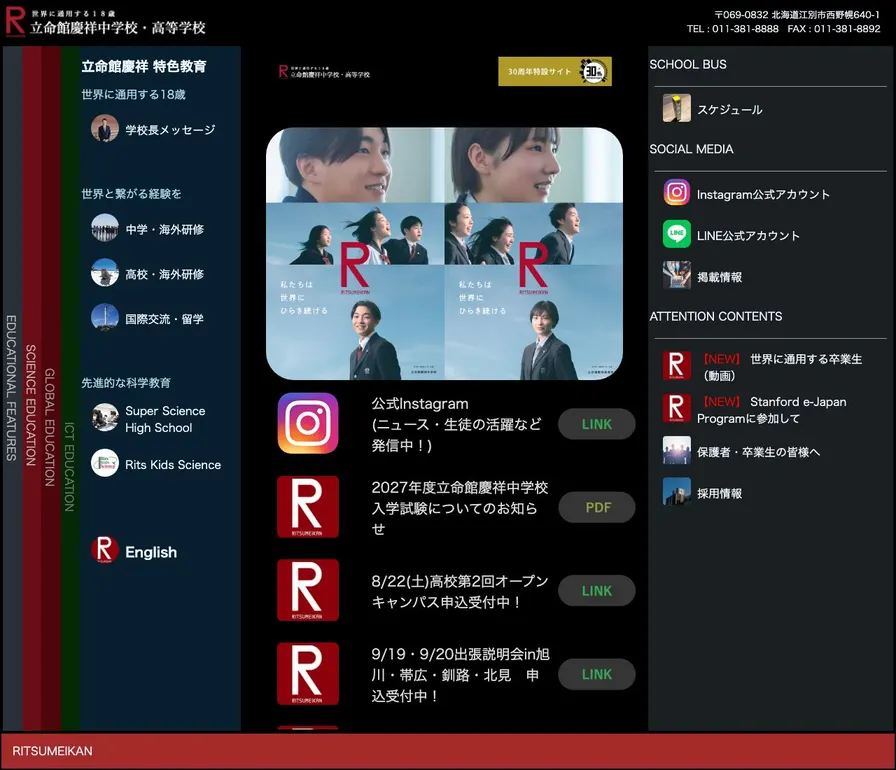This screenshot has height=770, width=896.
Task: Open Rits Kids Science text link
Action: click(173, 464)
